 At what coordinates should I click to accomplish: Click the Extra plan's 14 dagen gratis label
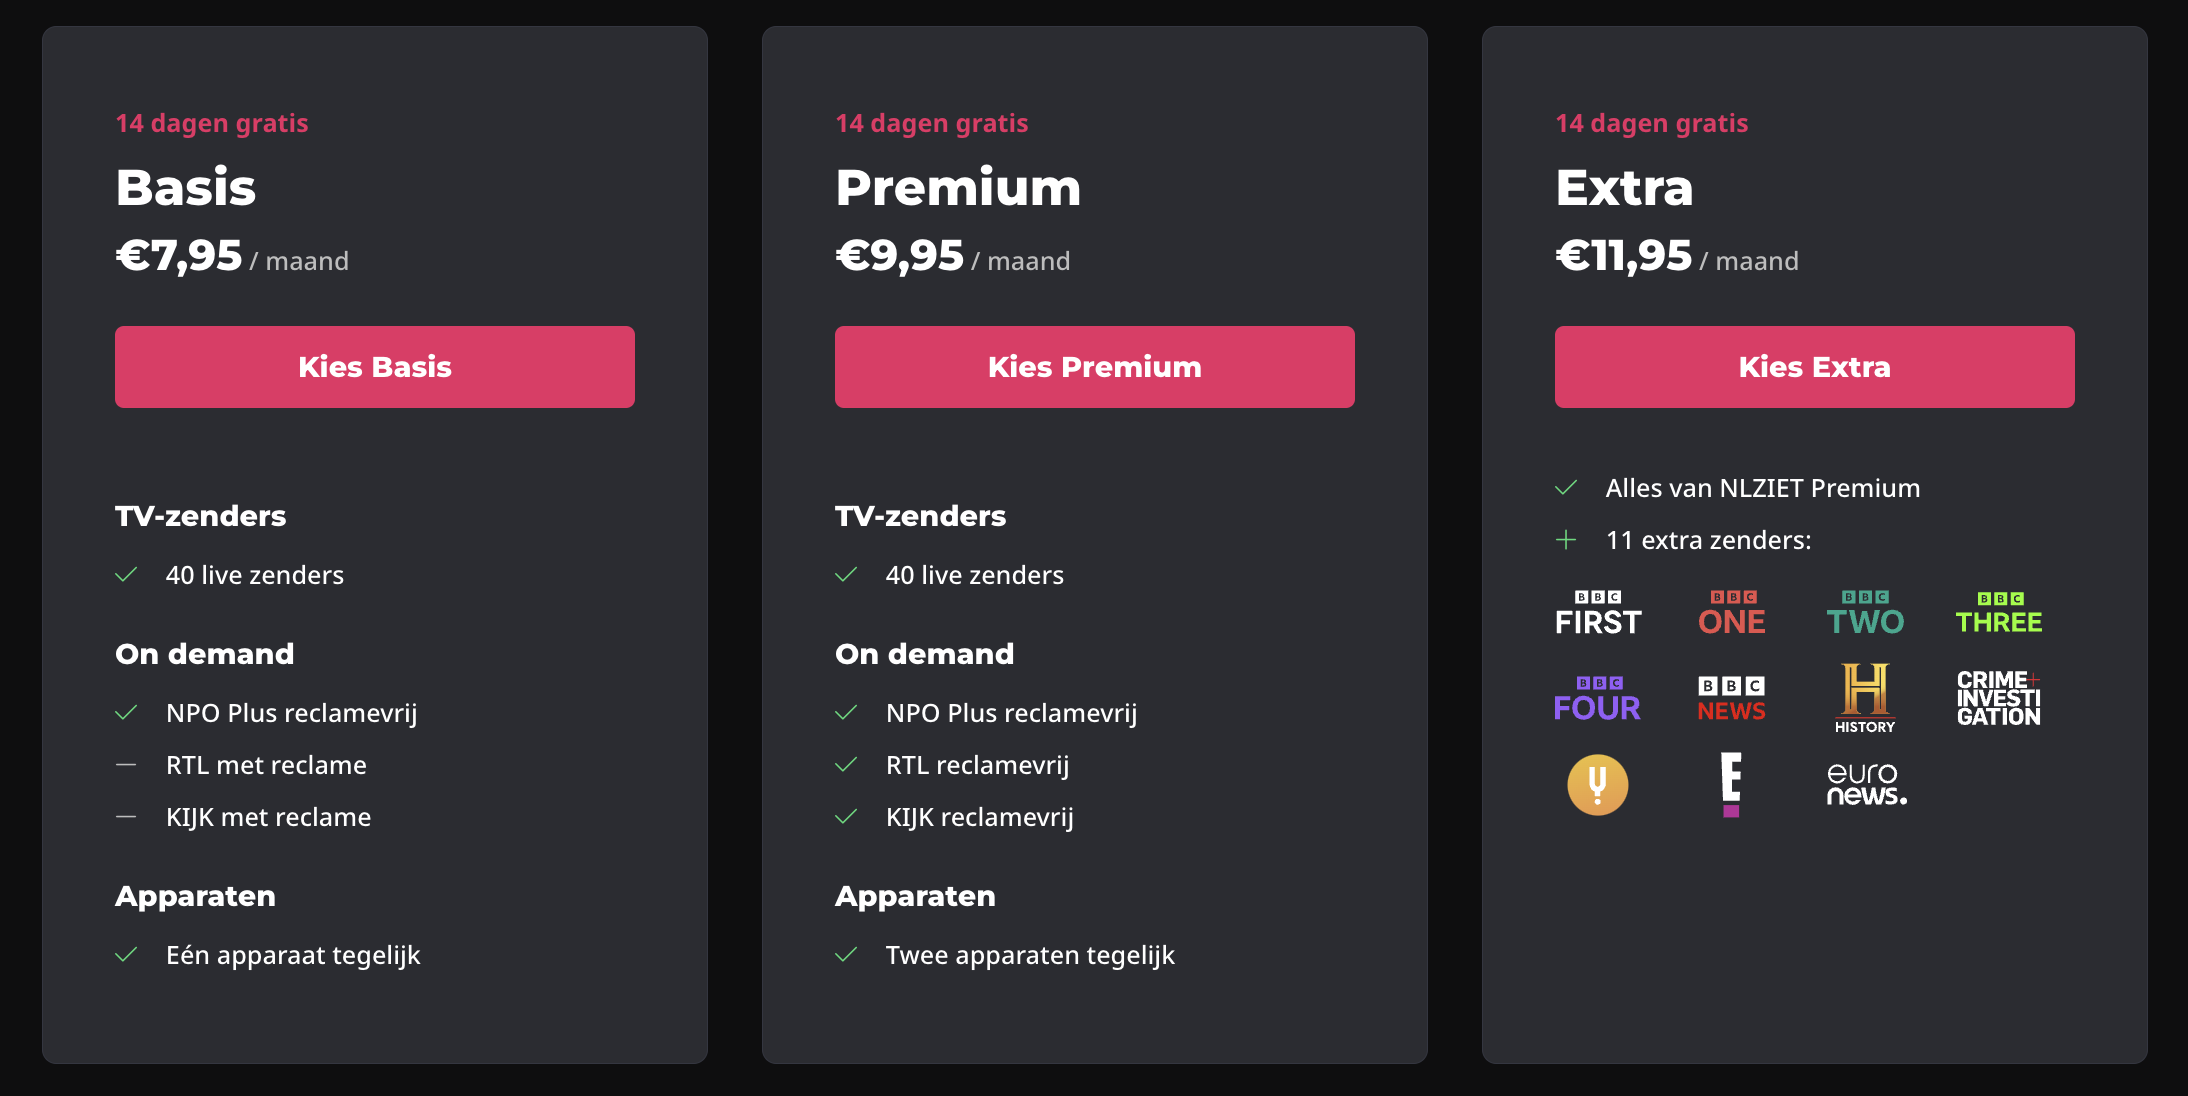click(x=1651, y=123)
